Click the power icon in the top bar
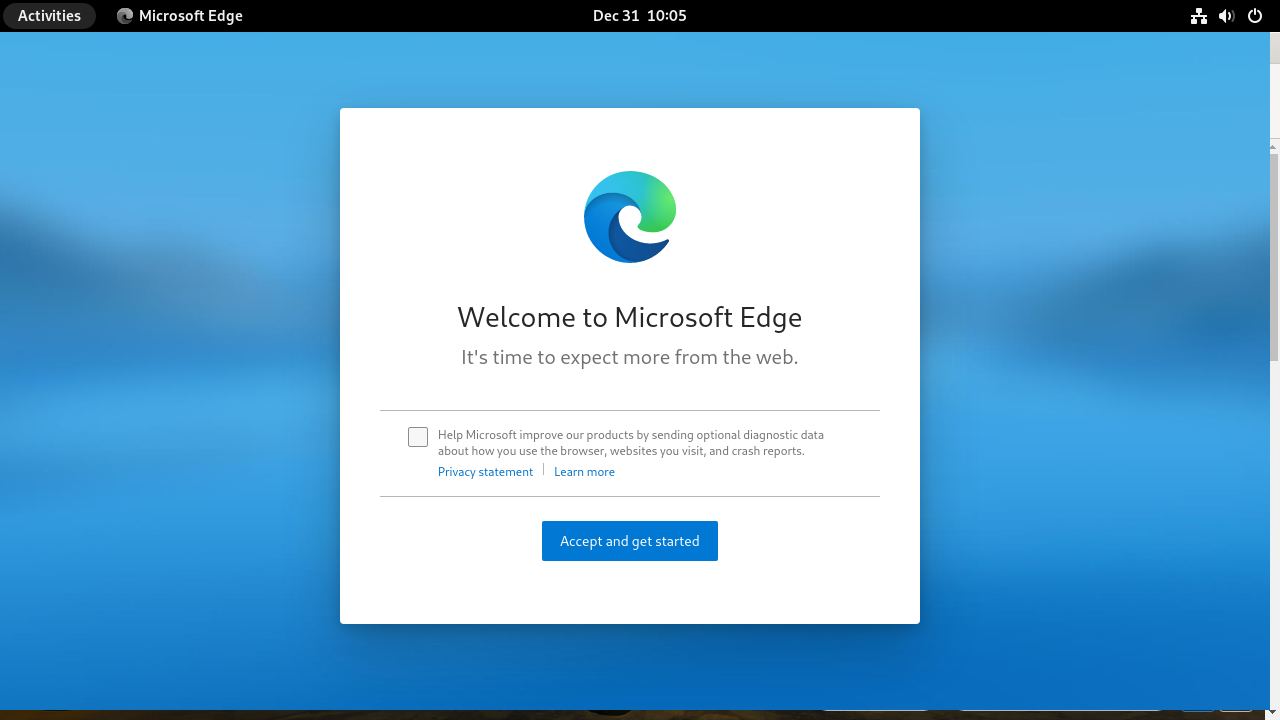Screen dimensions: 1280x720 [x=1254, y=15]
